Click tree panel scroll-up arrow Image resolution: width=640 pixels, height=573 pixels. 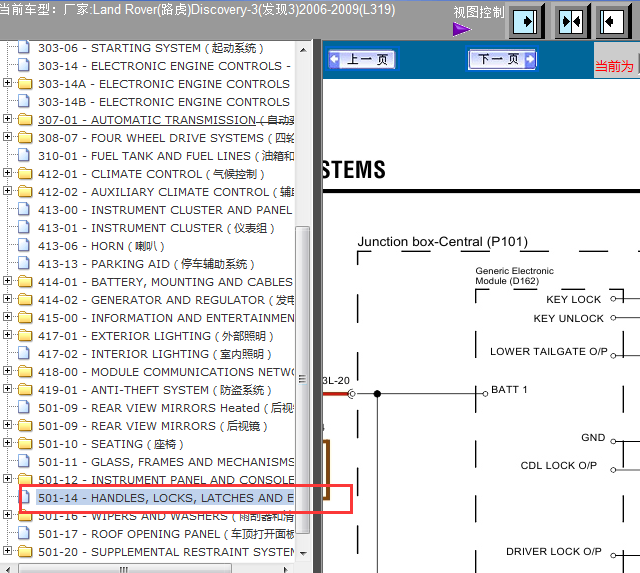(x=303, y=50)
